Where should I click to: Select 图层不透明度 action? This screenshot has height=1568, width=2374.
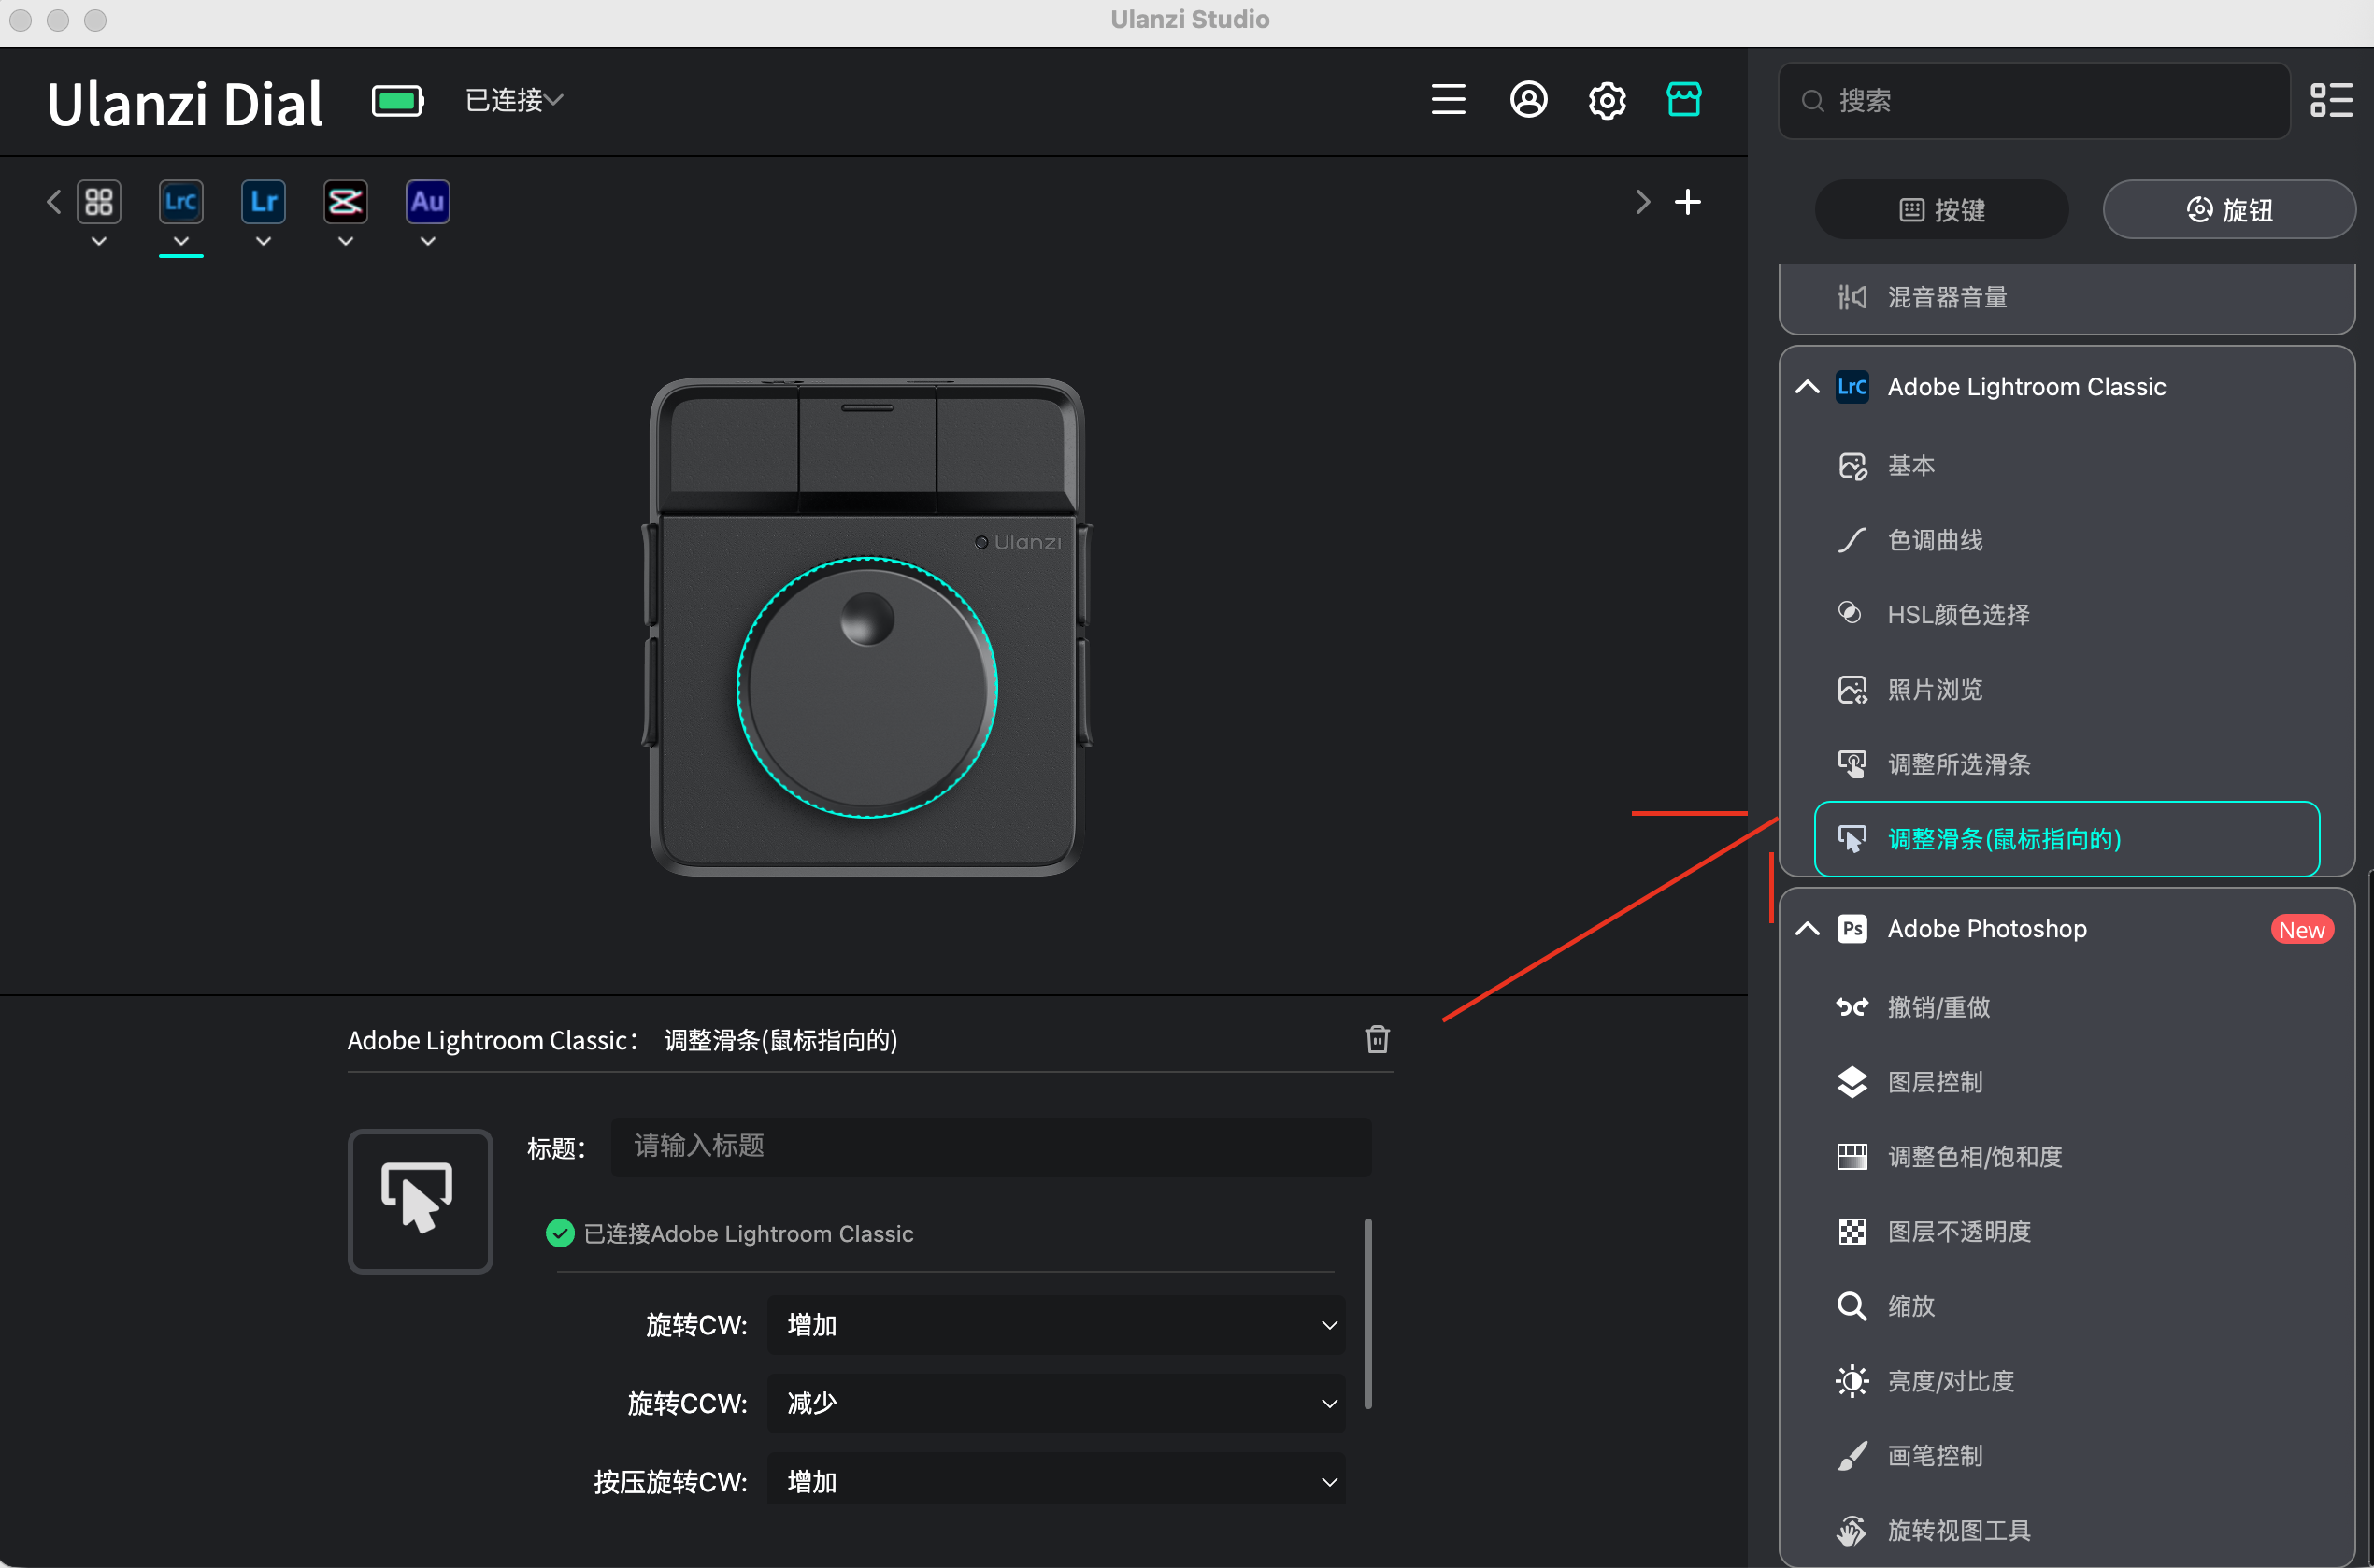coord(2067,1232)
